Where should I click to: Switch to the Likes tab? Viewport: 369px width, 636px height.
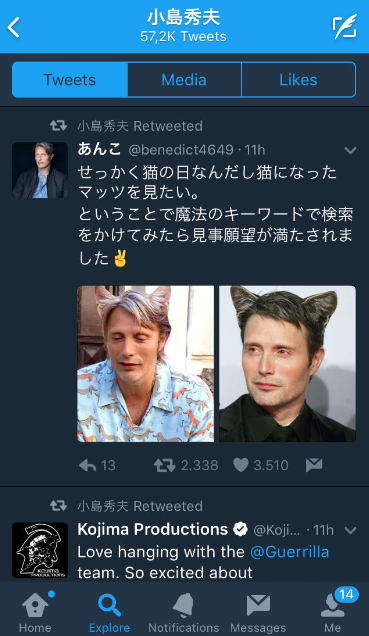pos(298,80)
